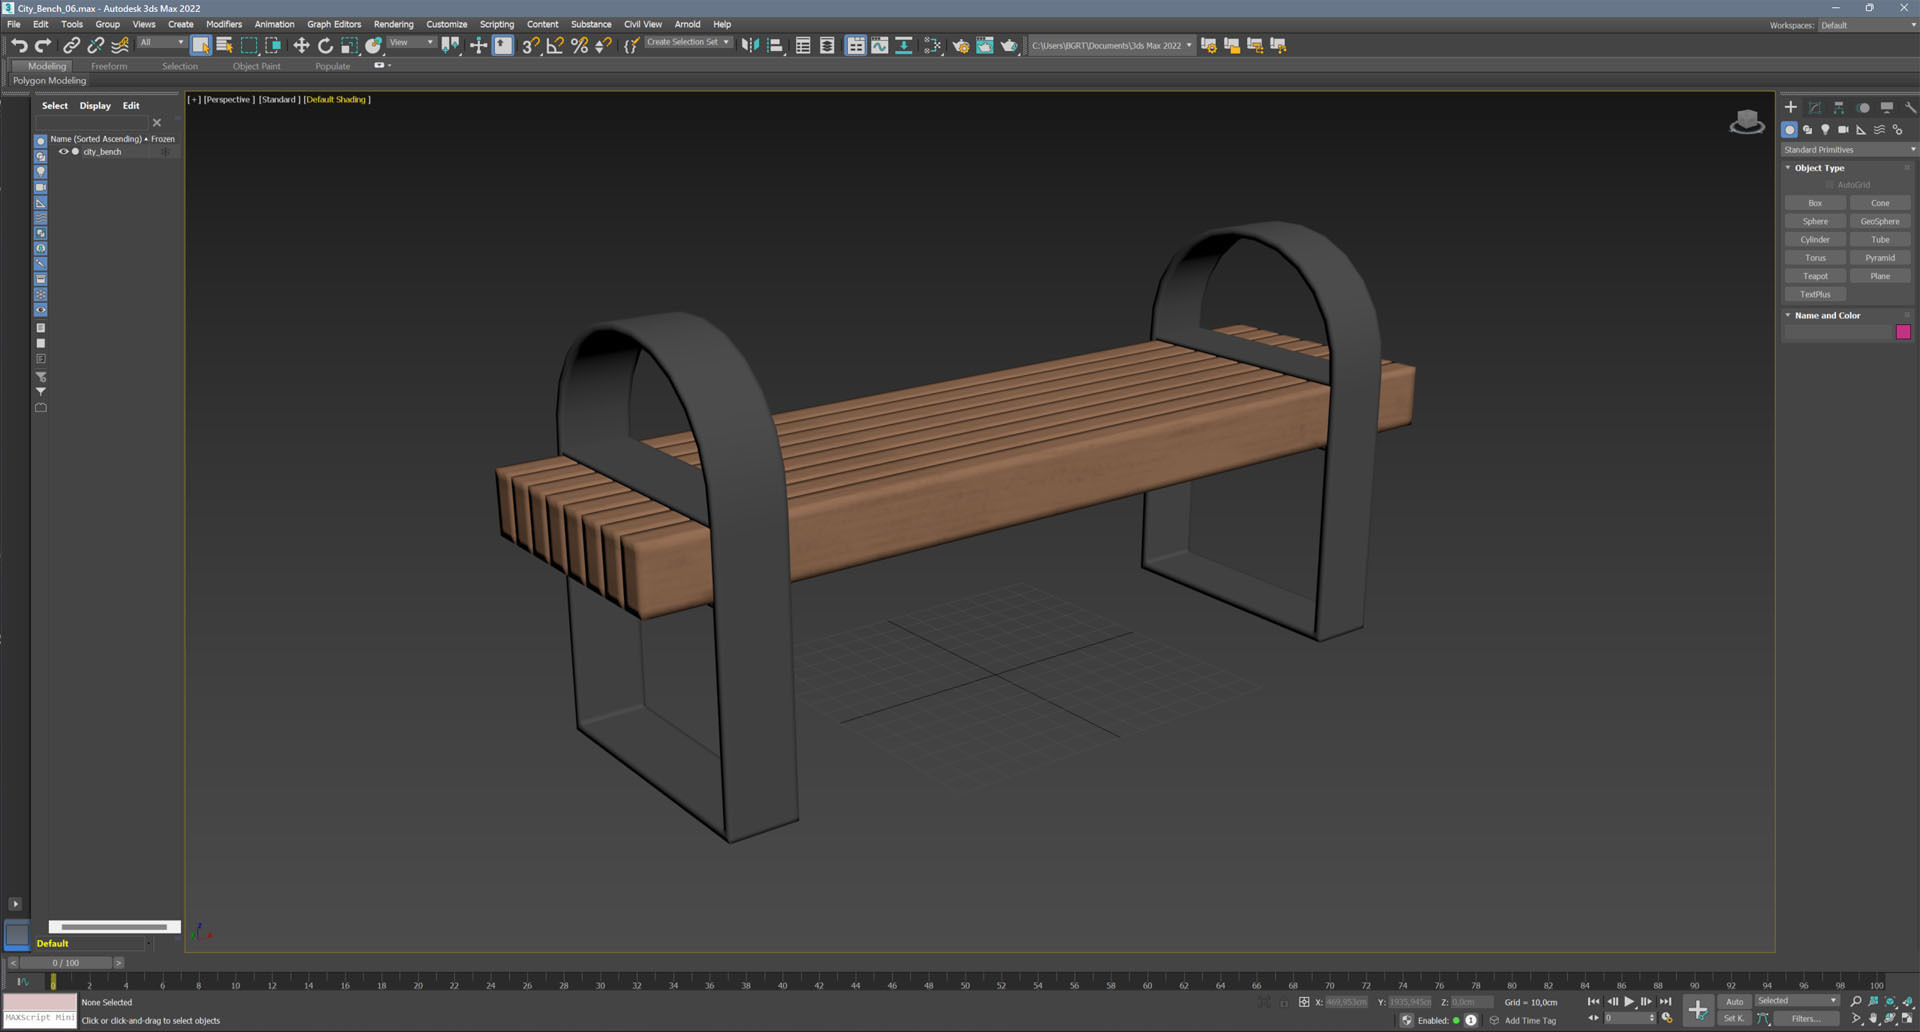Activate Select and Place tool
This screenshot has width=1920, height=1032.
click(373, 45)
